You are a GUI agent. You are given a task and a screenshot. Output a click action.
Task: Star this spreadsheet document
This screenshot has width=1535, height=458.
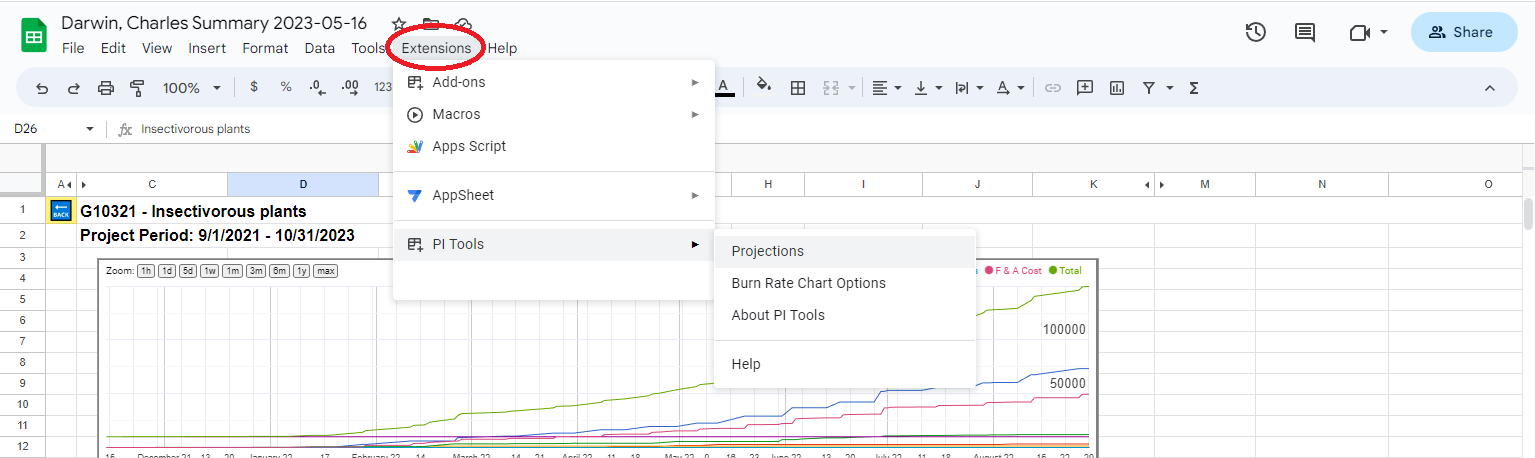pos(399,24)
